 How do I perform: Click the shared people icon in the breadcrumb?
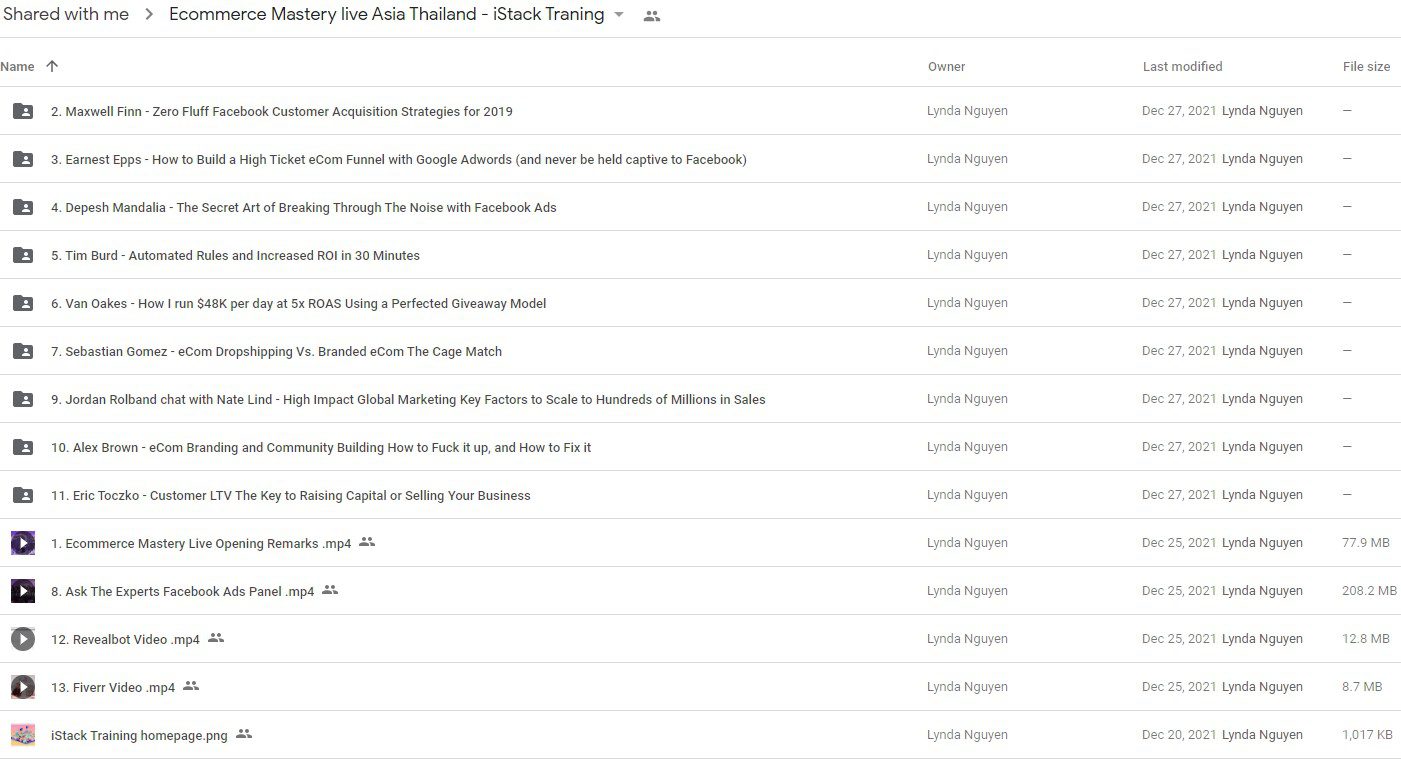tap(652, 16)
